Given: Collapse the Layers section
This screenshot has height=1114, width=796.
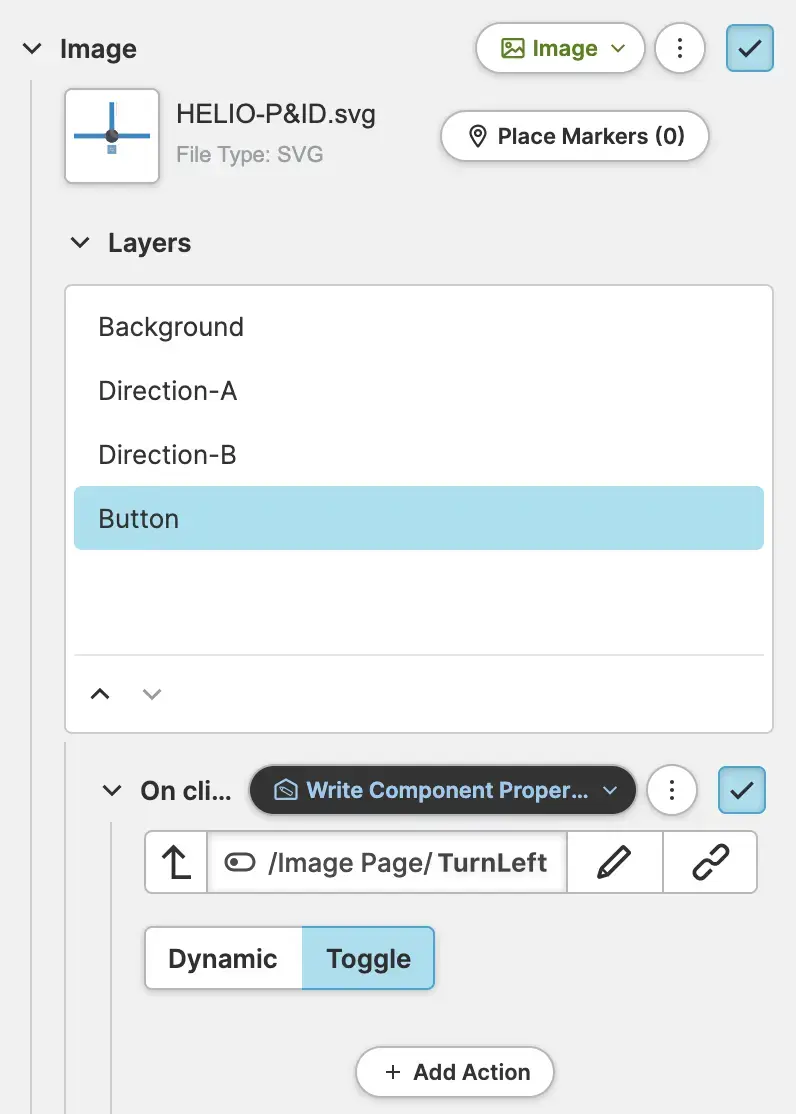Looking at the screenshot, I should click(80, 243).
